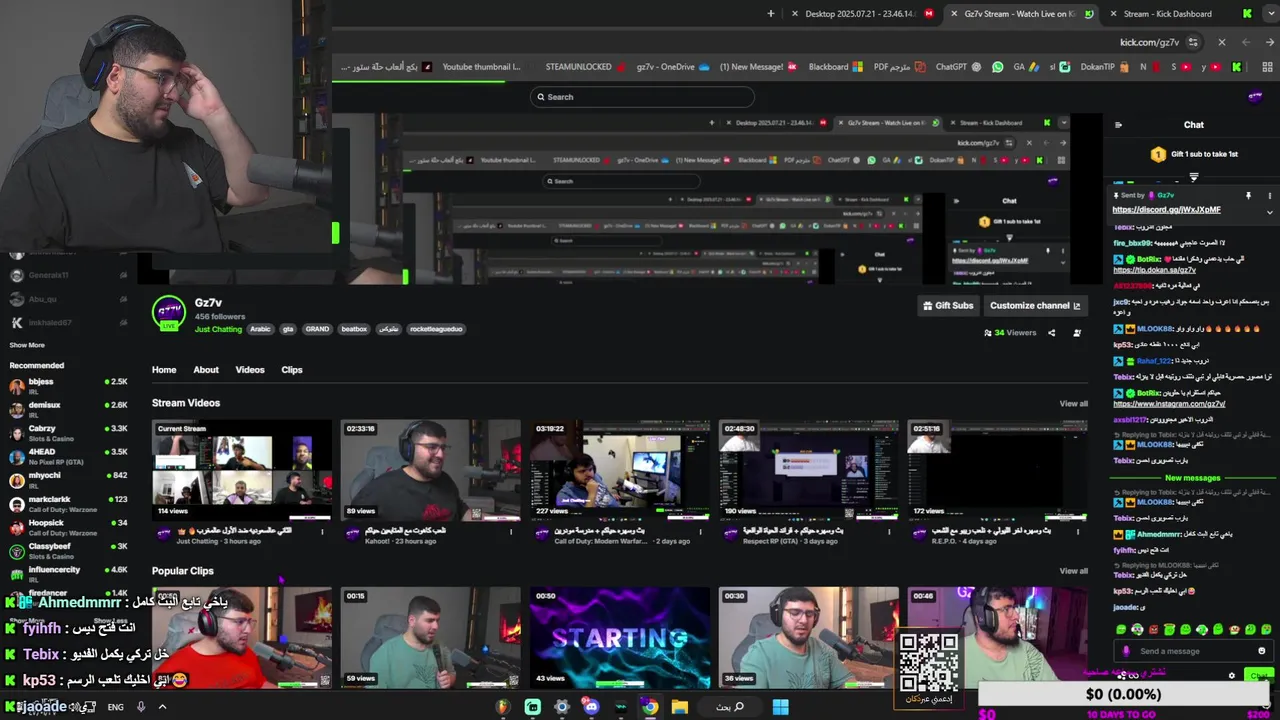Viewport: 1280px width, 720px height.
Task: Share the channel with share icon
Action: [x=1051, y=333]
